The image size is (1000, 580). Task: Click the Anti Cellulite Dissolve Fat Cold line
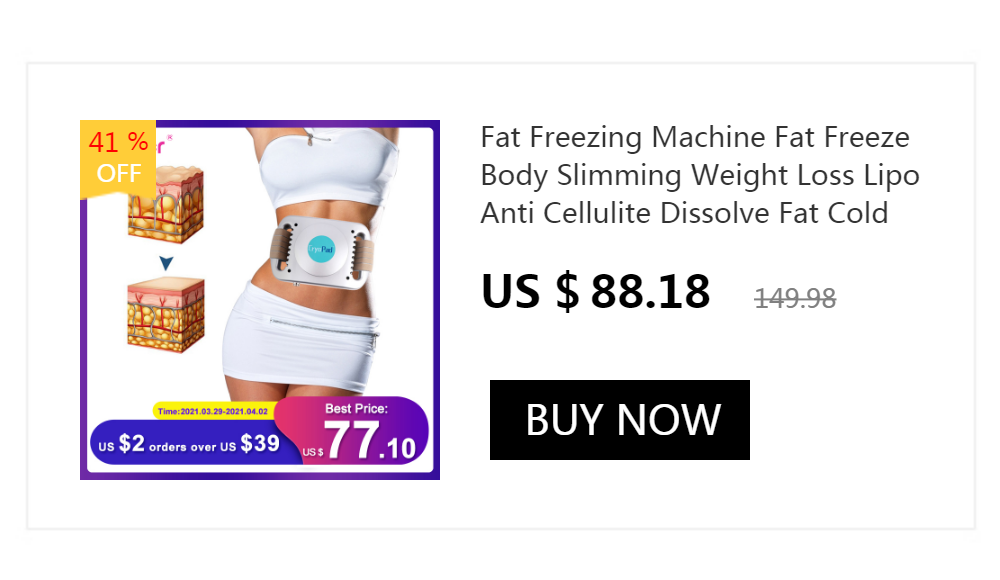(x=684, y=213)
